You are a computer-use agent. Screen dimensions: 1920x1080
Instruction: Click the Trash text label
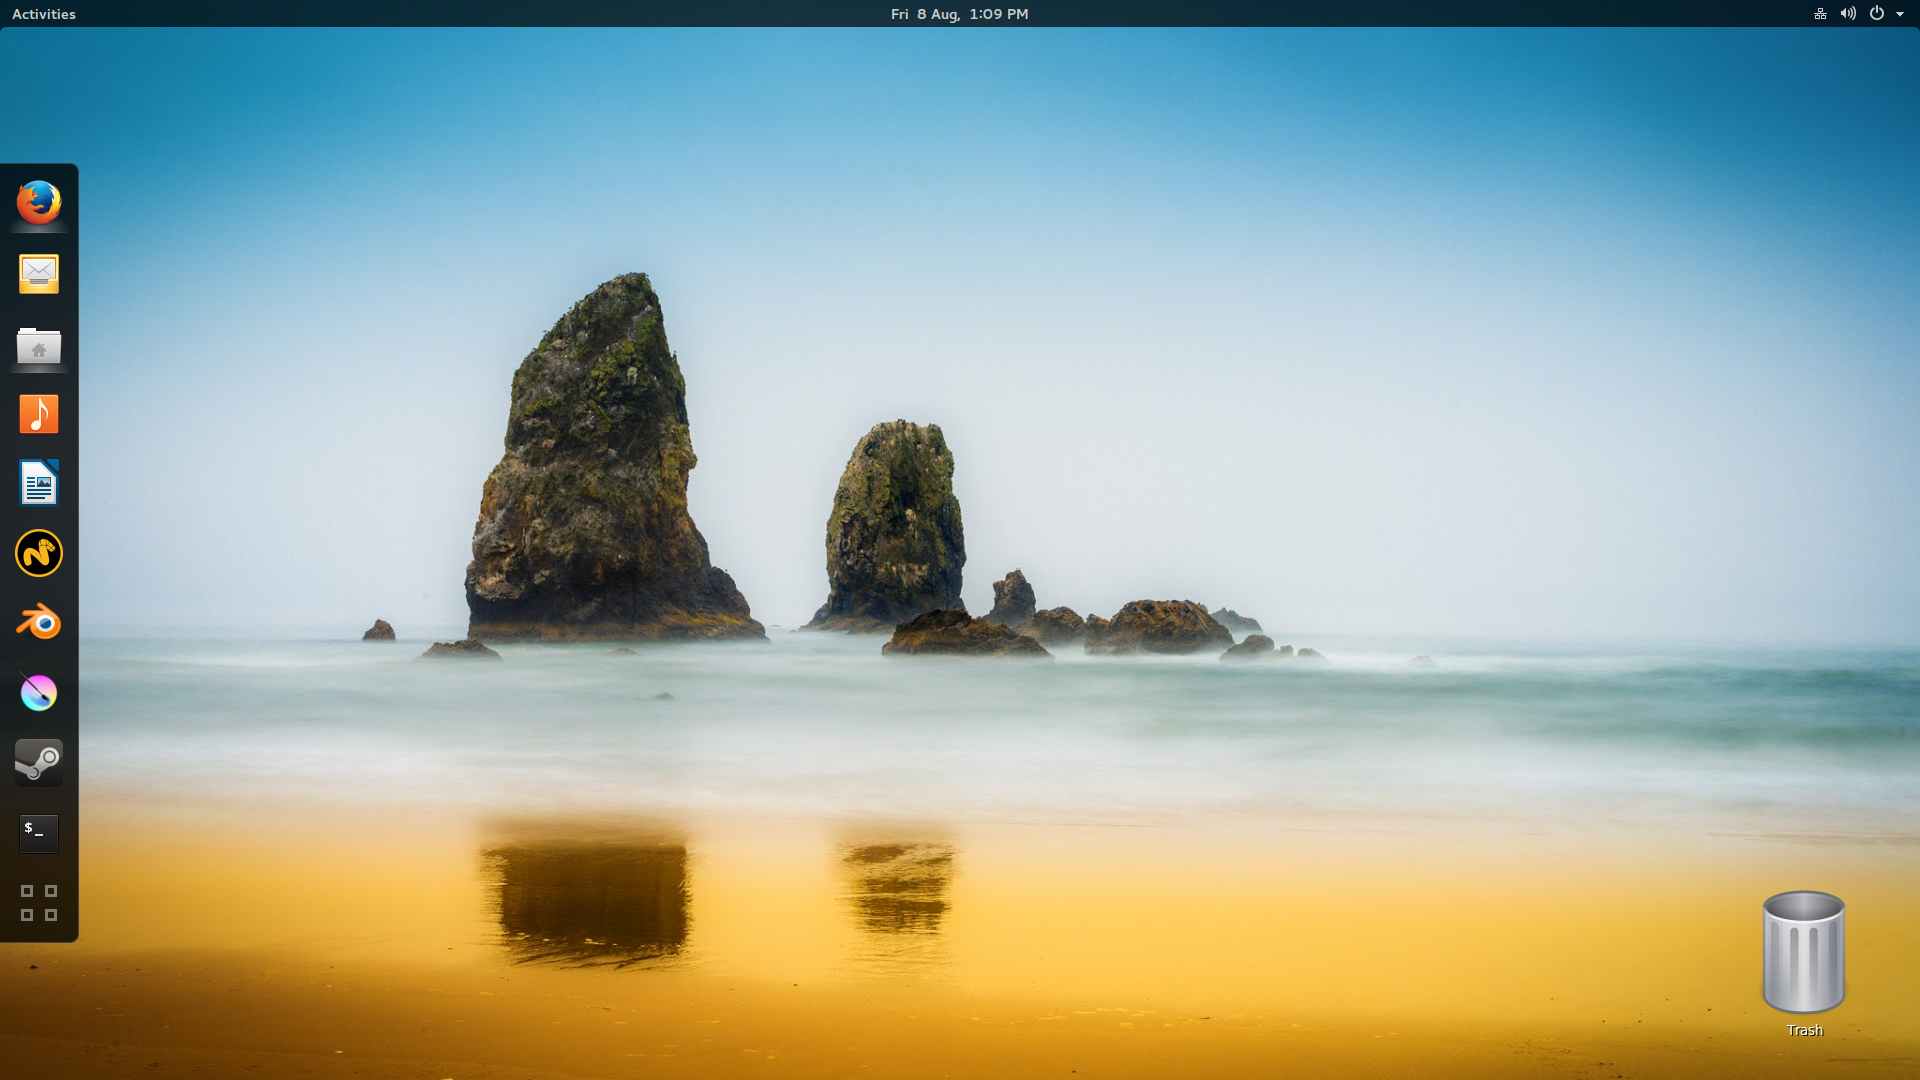tap(1804, 1030)
